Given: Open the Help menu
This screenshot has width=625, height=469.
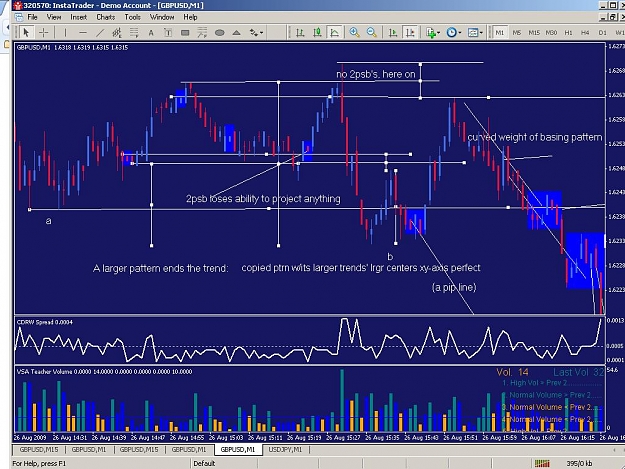Looking at the screenshot, I should [x=190, y=17].
